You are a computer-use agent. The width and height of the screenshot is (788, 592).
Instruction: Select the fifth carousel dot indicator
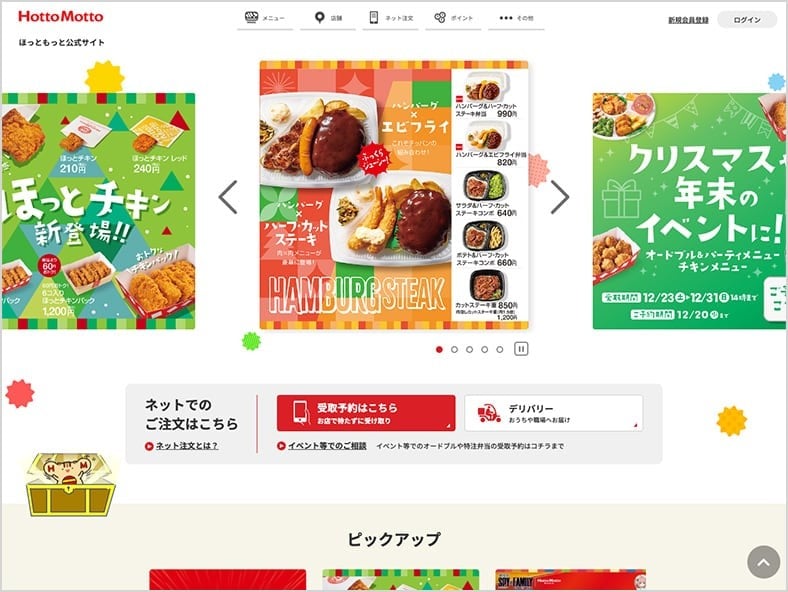500,349
